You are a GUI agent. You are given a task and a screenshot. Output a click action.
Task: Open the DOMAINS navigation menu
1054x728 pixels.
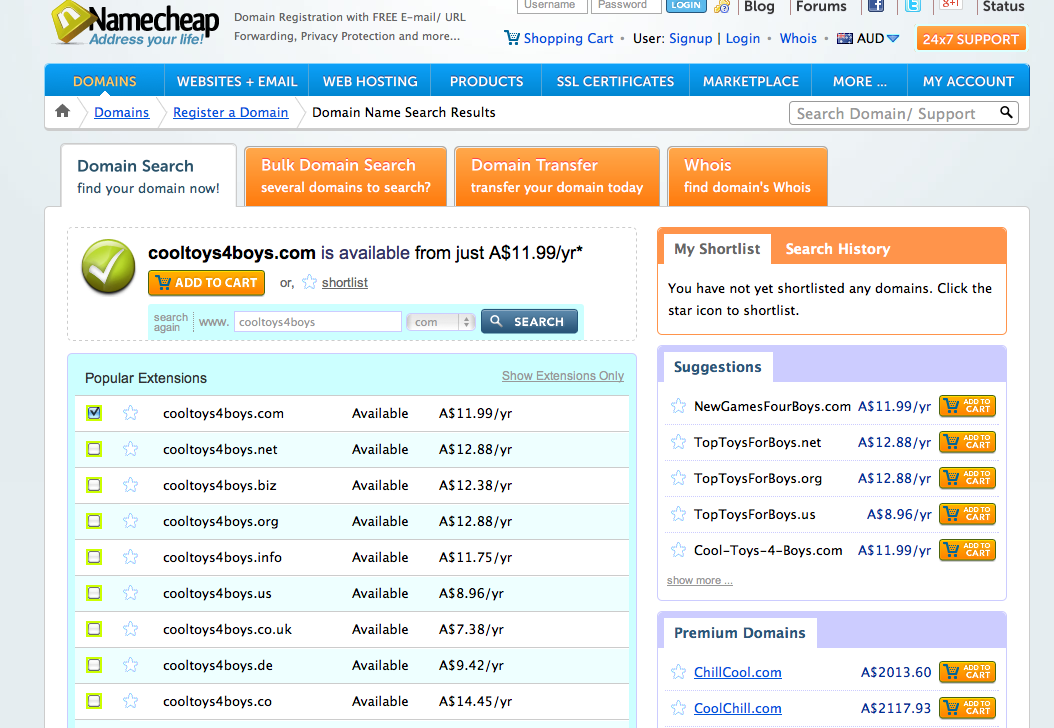(105, 81)
